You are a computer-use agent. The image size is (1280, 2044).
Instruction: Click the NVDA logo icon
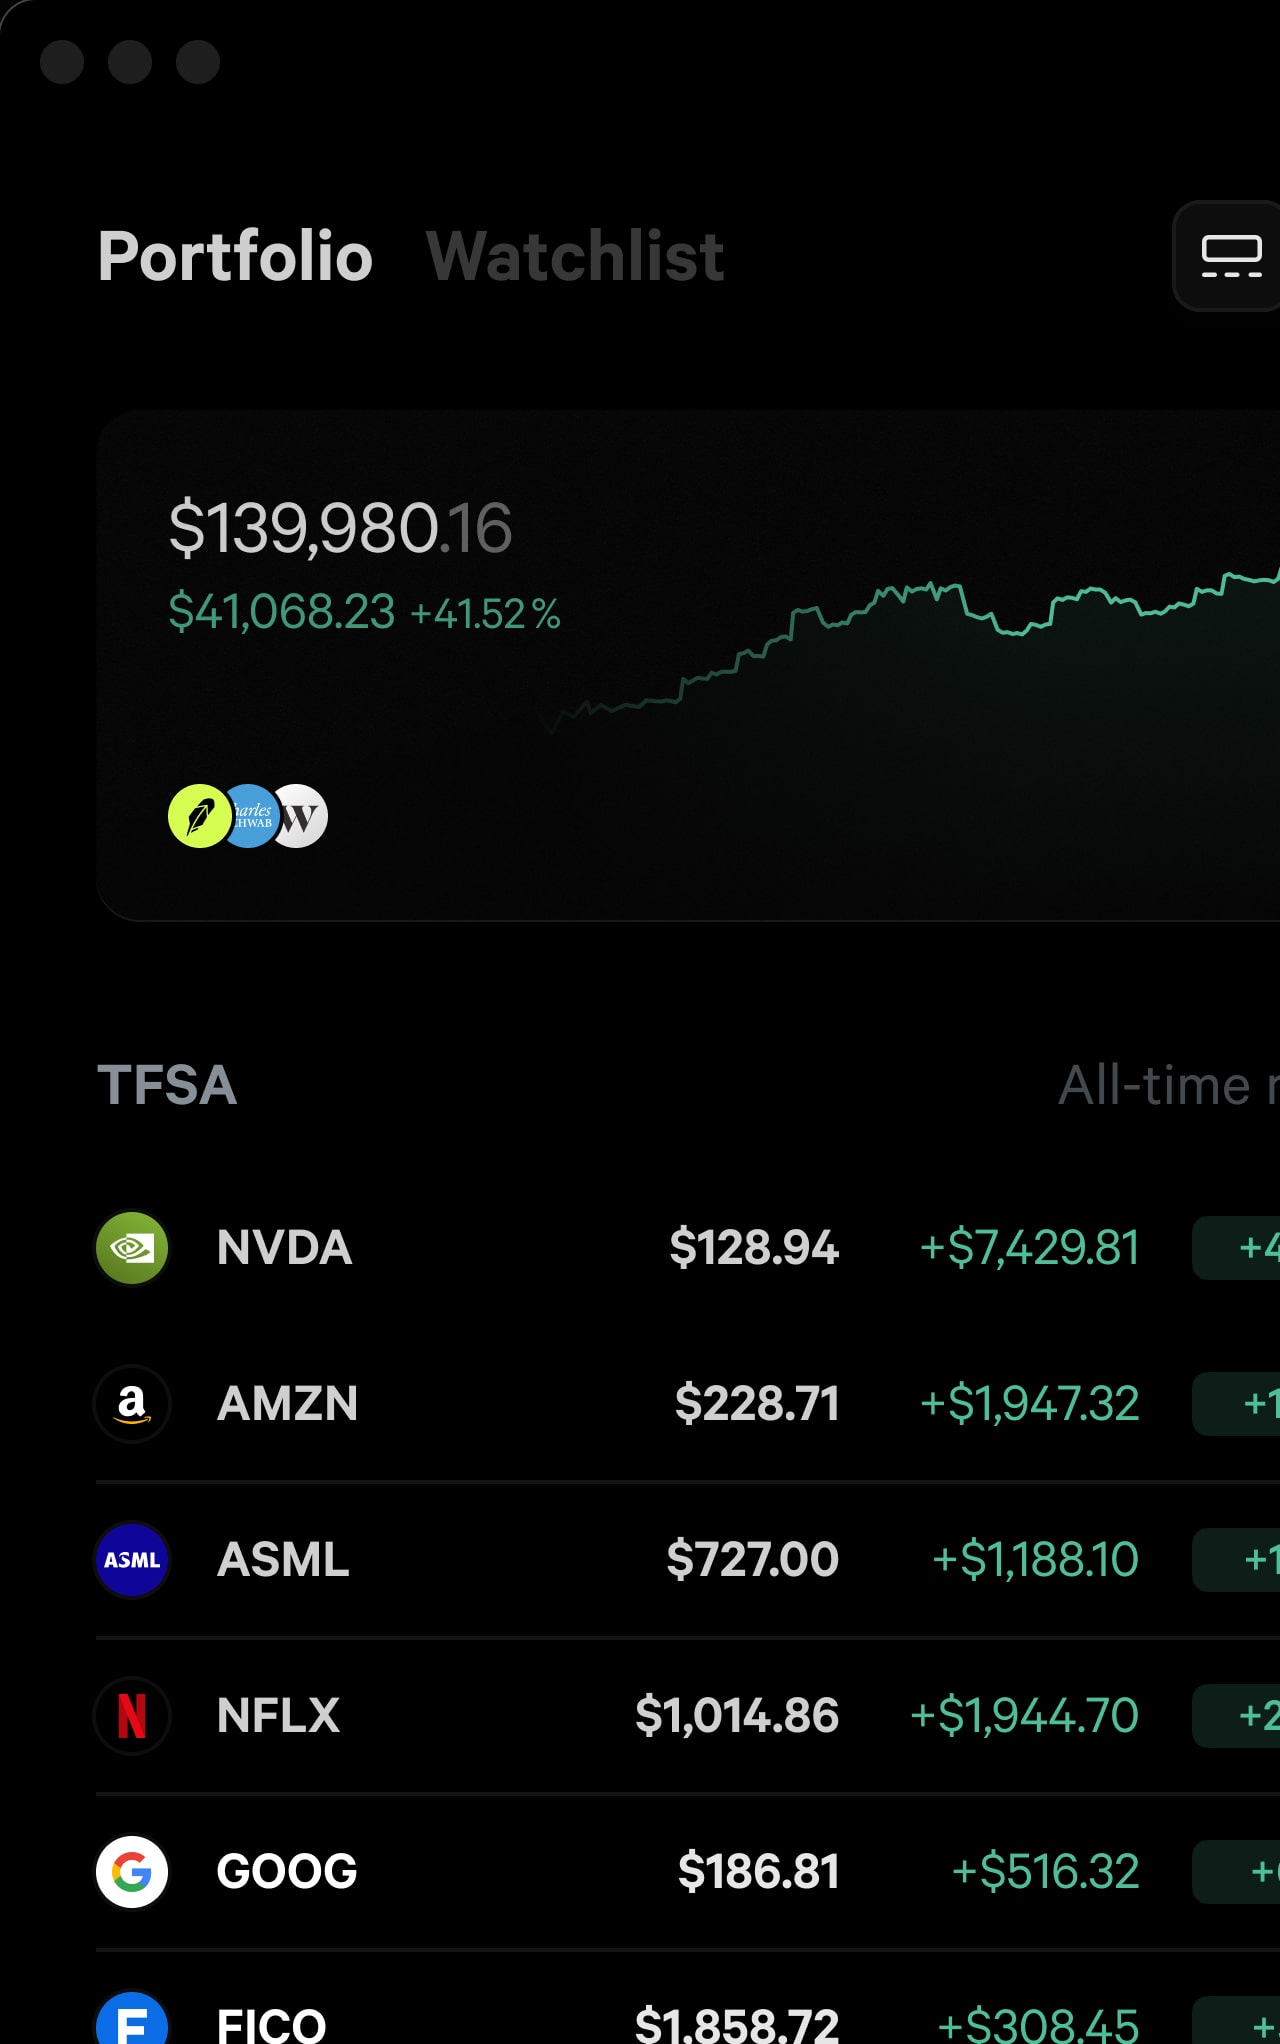tap(132, 1247)
